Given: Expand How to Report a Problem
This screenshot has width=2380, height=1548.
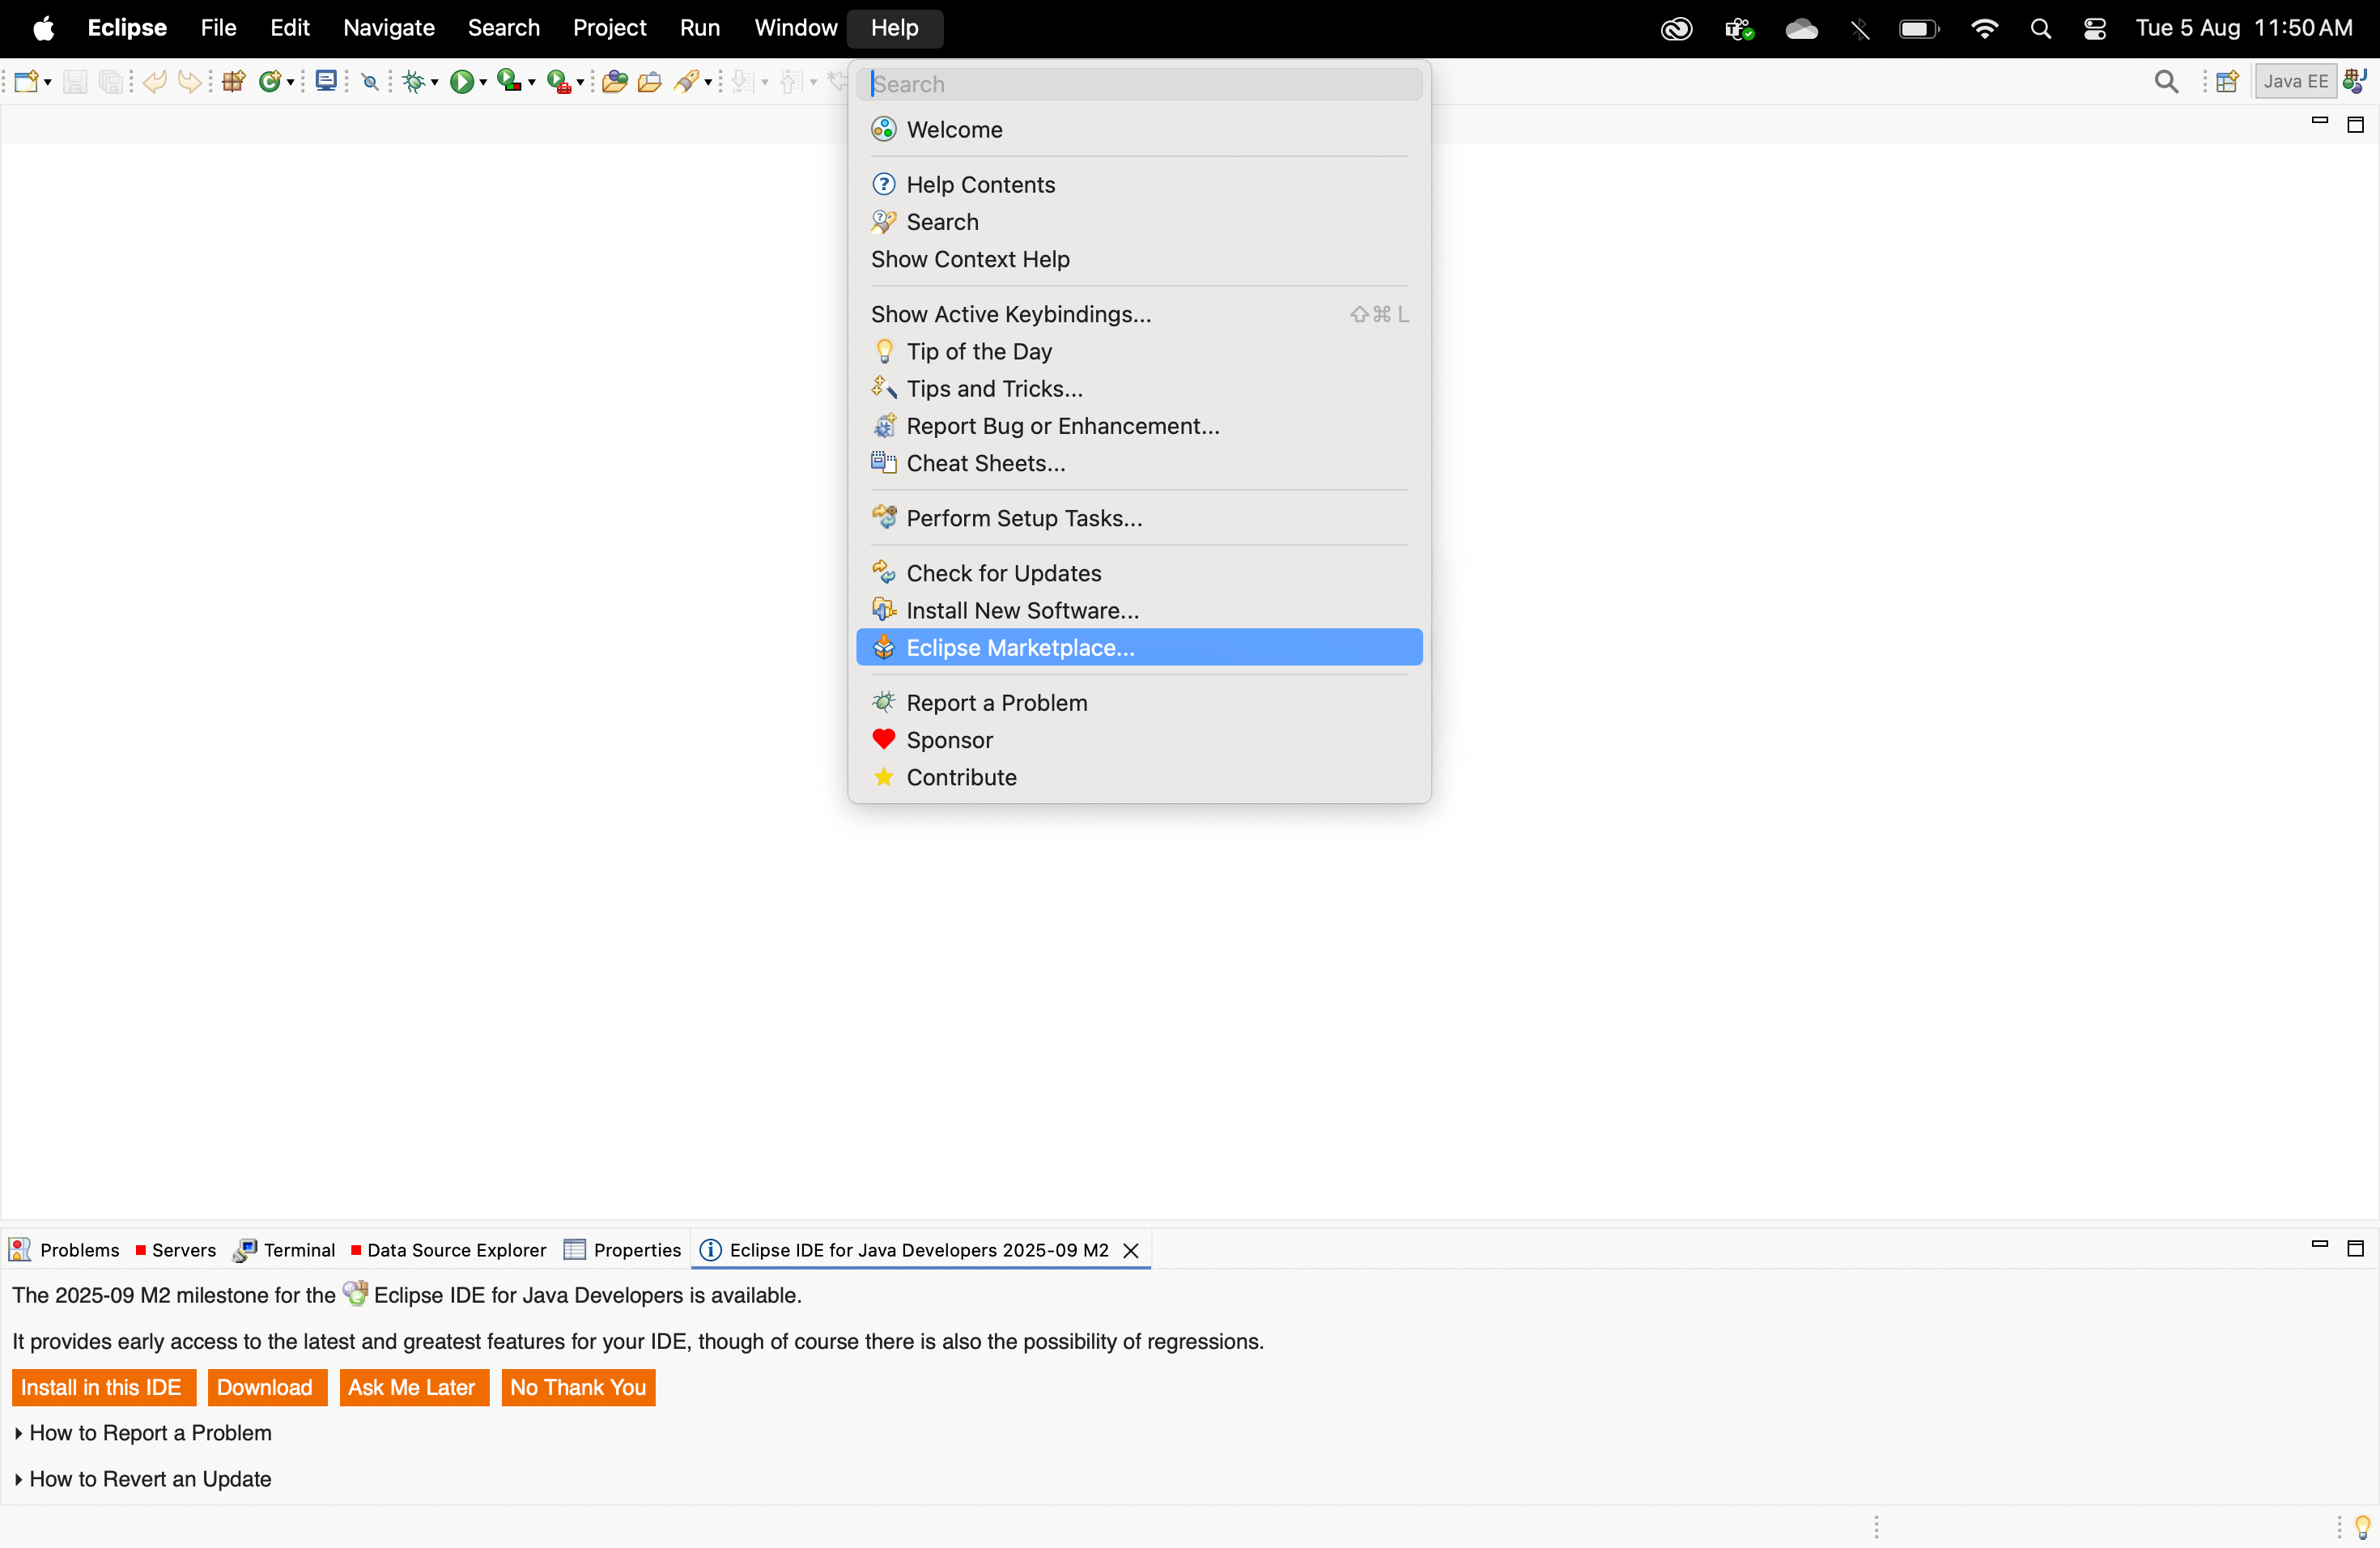Looking at the screenshot, I should (143, 1433).
